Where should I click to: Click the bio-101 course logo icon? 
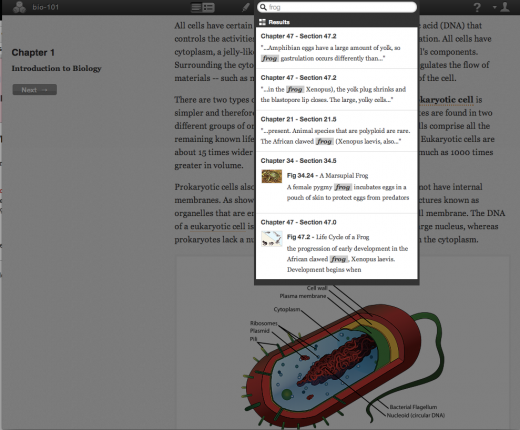[19, 7]
